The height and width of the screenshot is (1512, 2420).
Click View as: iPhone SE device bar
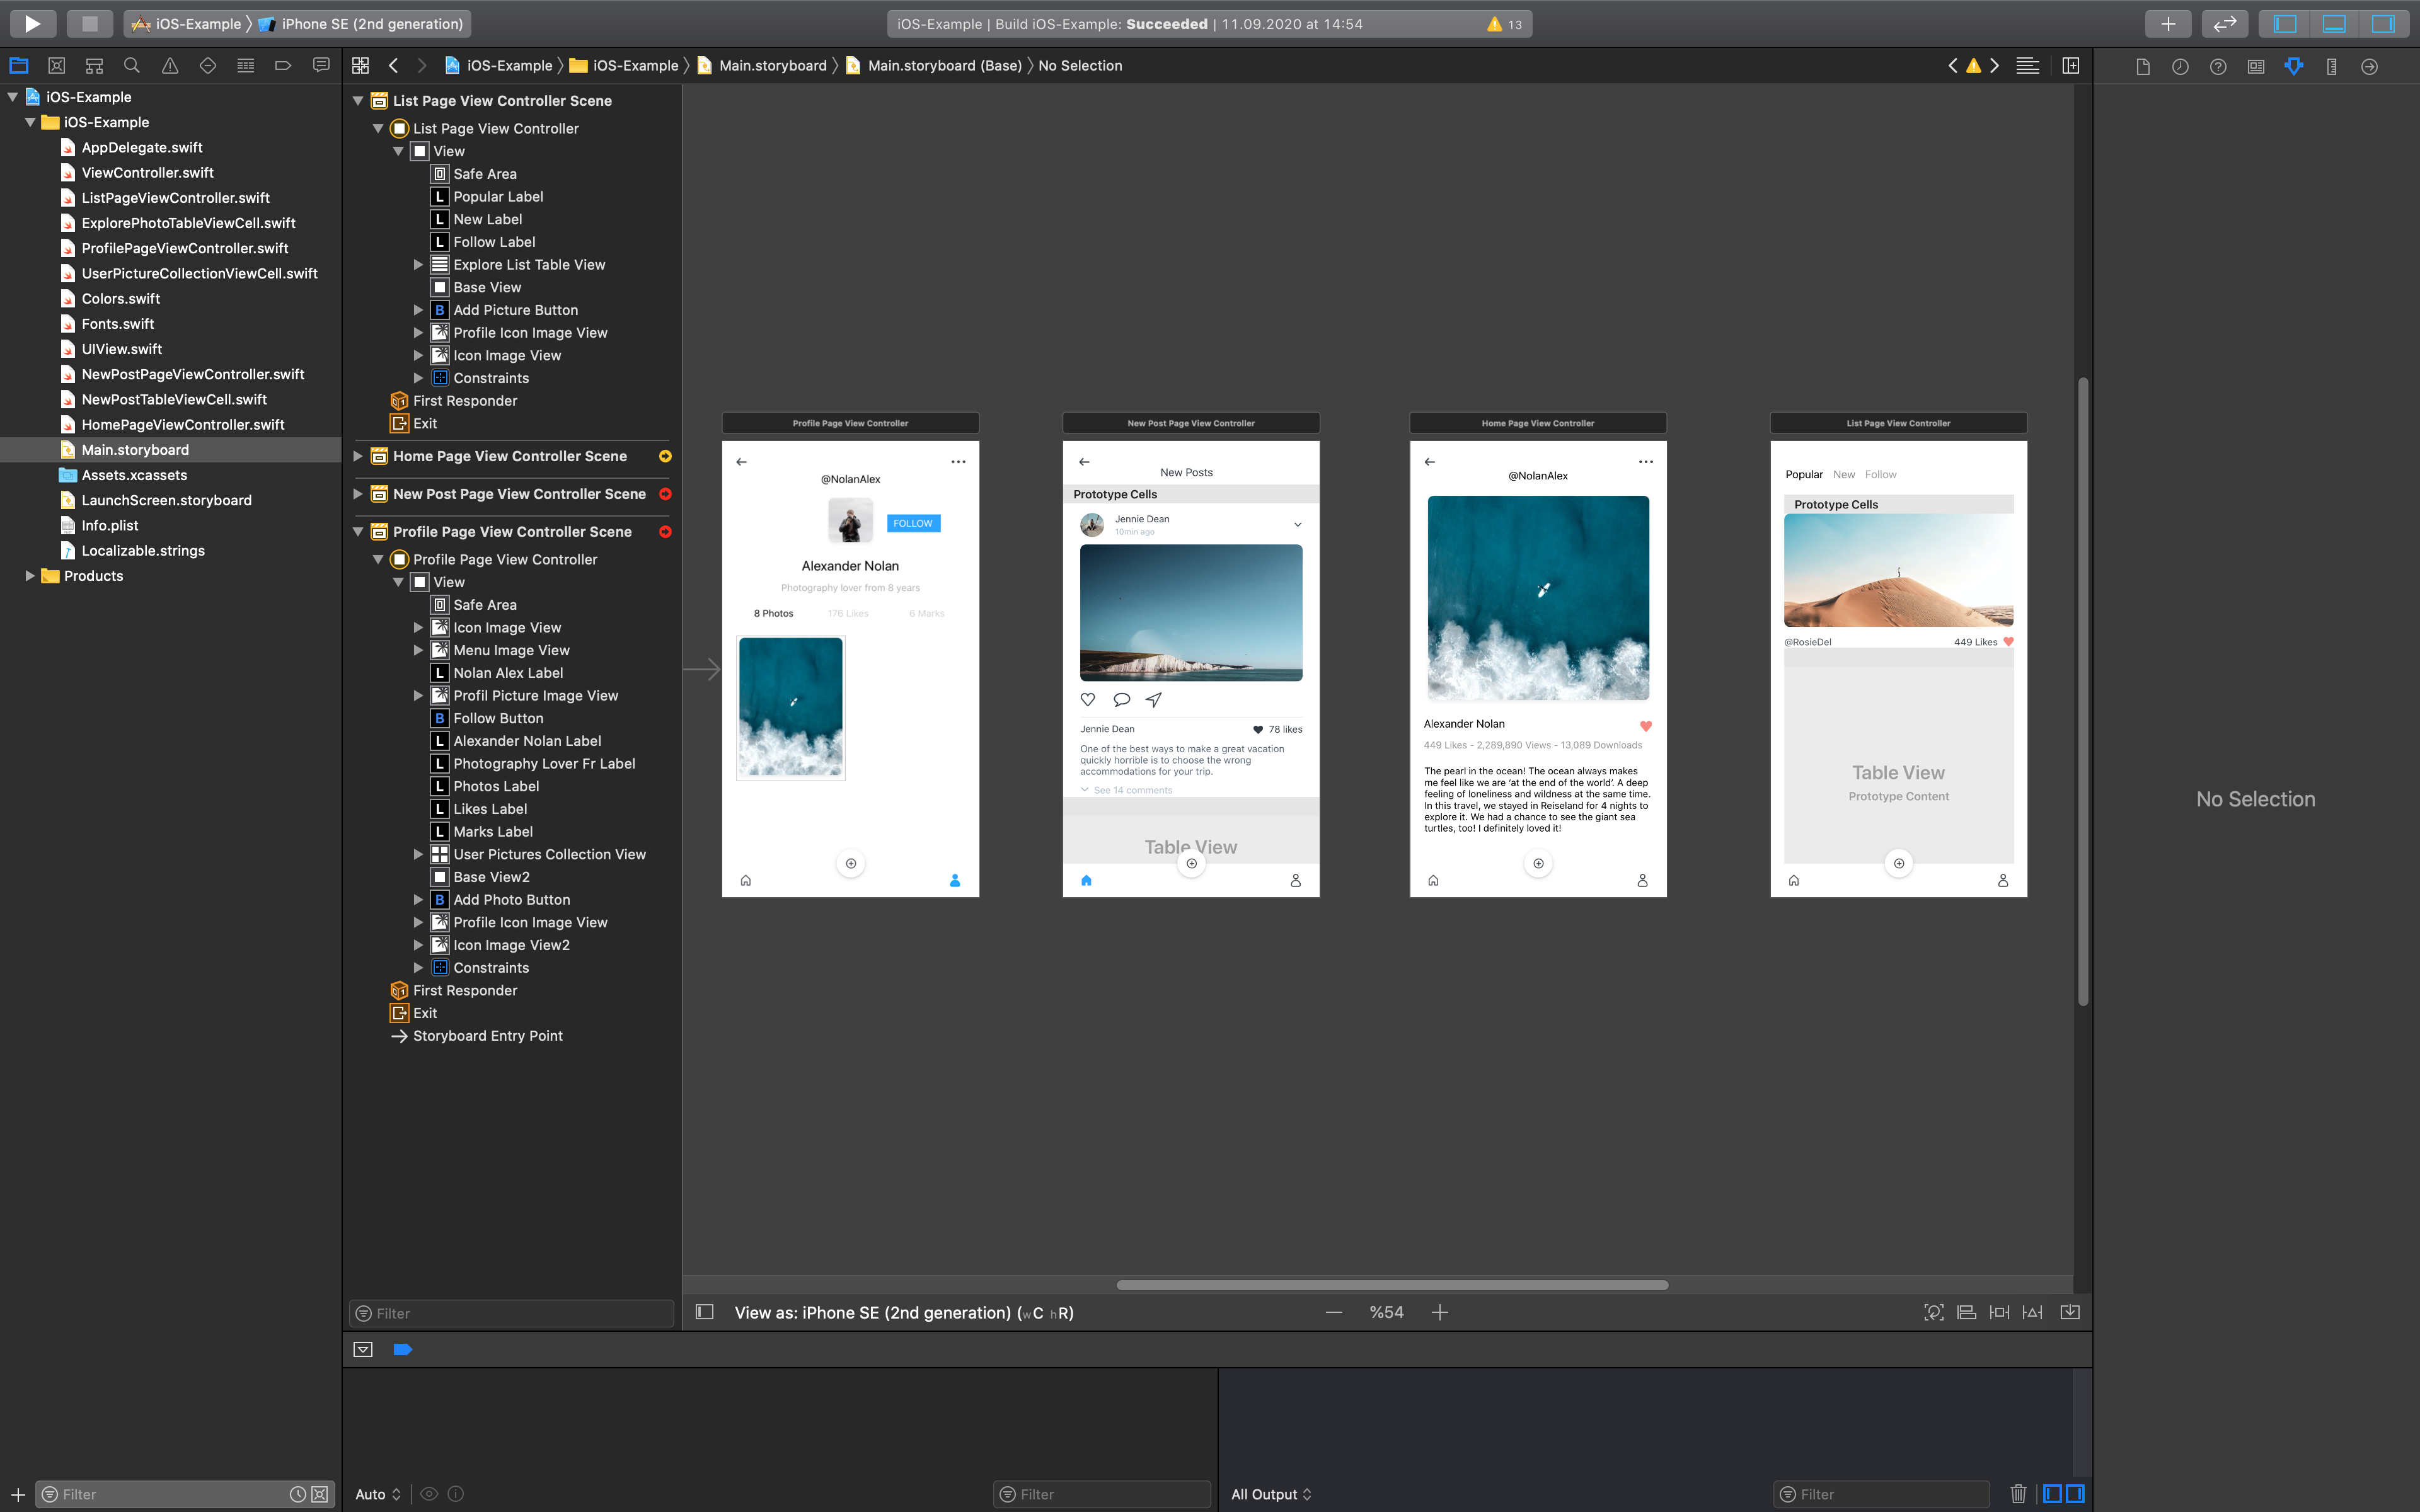[x=903, y=1312]
